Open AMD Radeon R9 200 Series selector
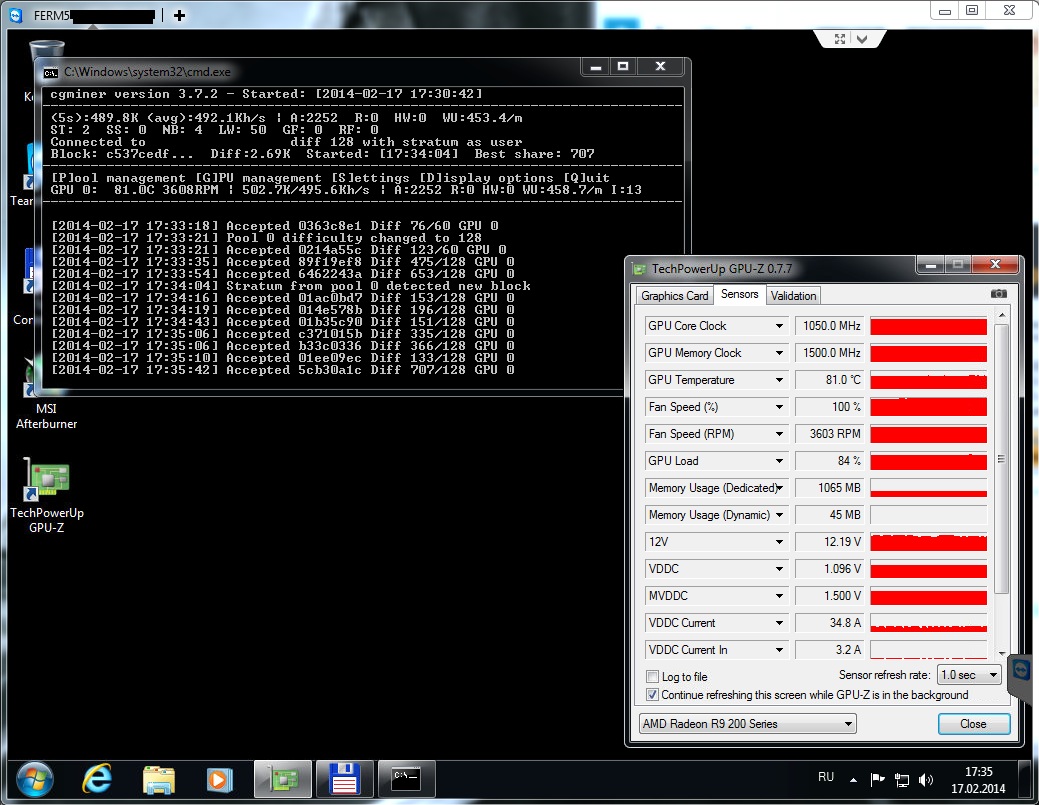Screen dimensions: 1039x805 pos(747,724)
